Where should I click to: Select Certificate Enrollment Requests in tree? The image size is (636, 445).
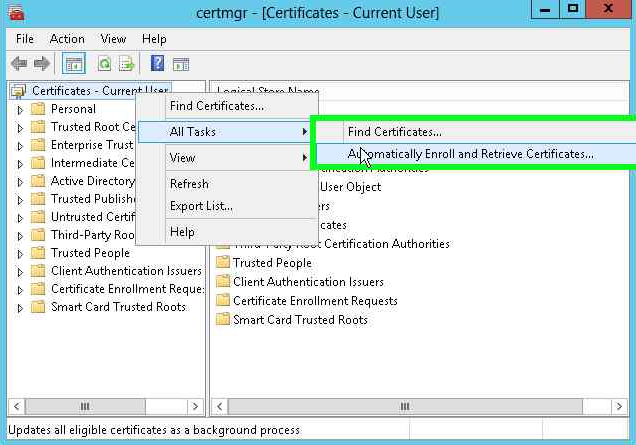coord(127,289)
